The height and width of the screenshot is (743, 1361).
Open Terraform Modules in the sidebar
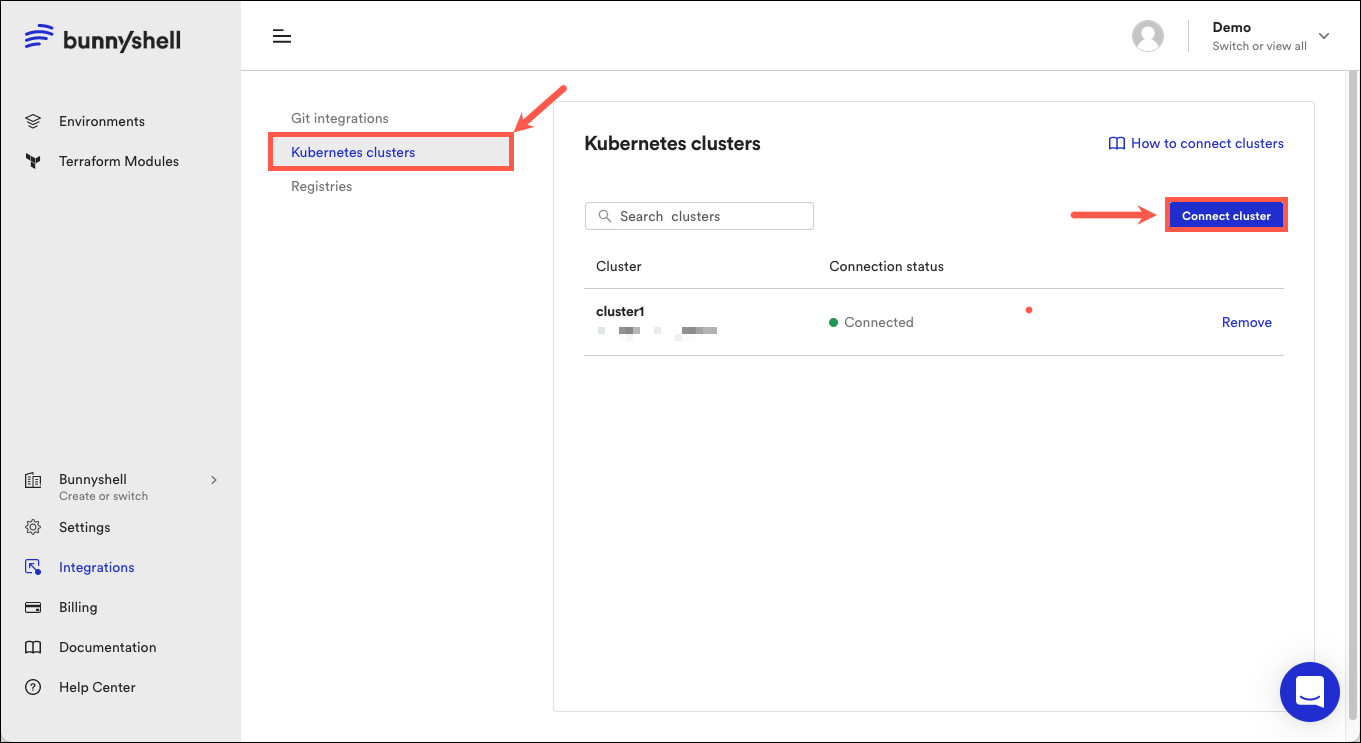pyautogui.click(x=119, y=161)
